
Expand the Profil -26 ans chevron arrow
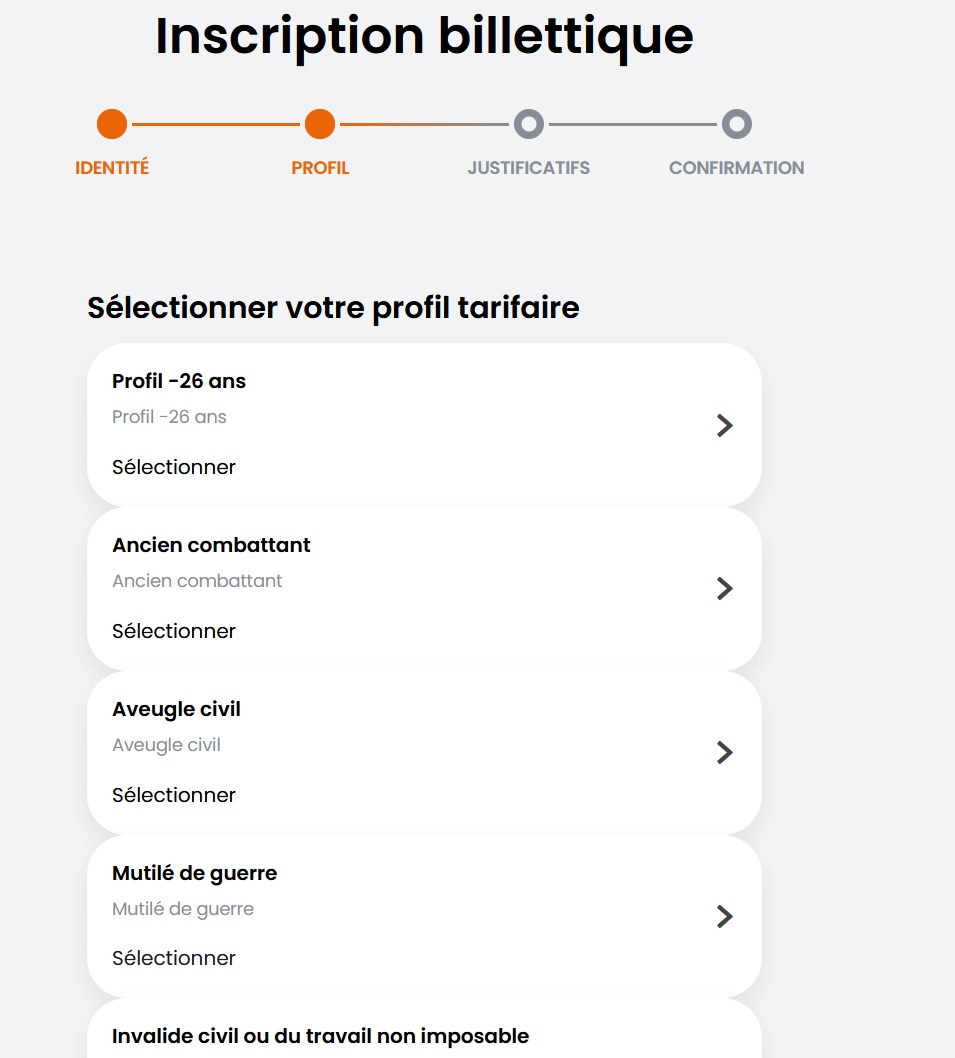(725, 426)
